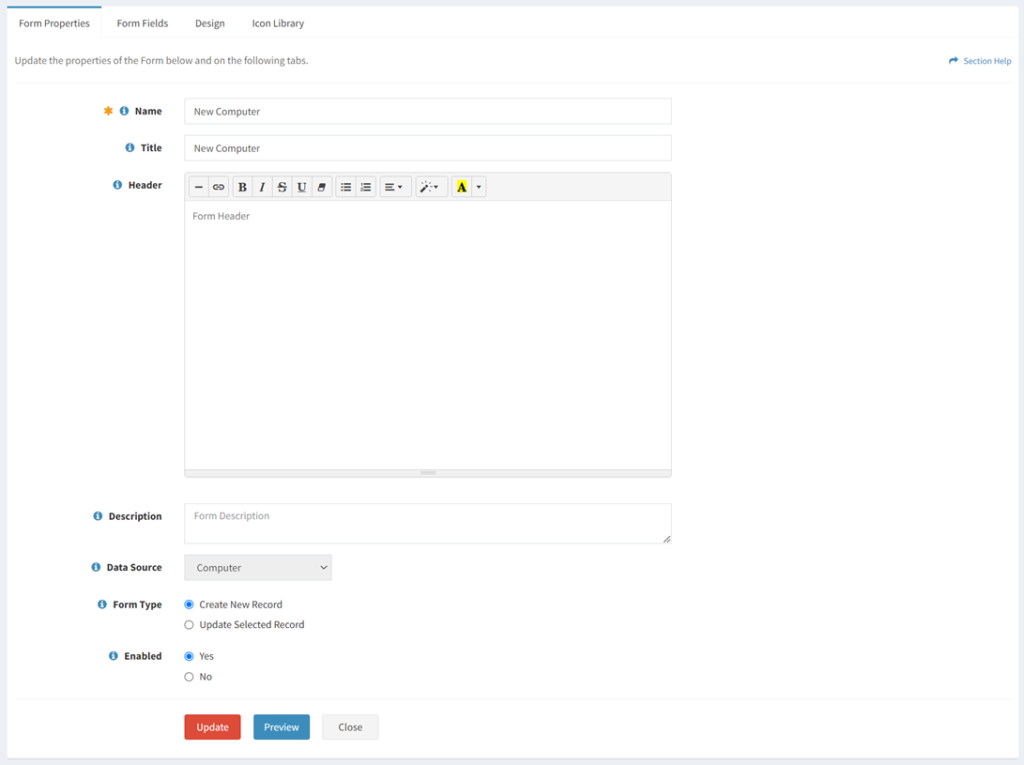The height and width of the screenshot is (765, 1024).
Task: Choose Update Selected Record form type
Action: 188,624
